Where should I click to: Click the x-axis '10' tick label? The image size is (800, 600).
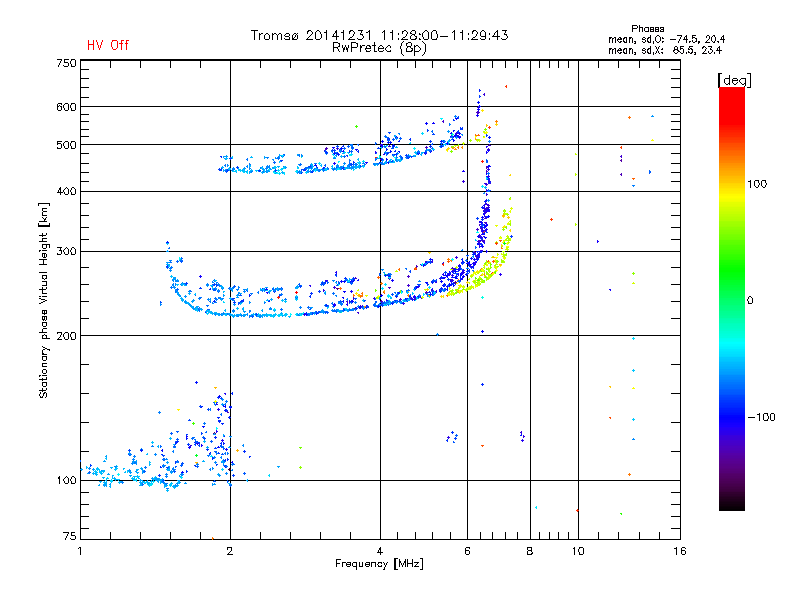click(x=578, y=551)
